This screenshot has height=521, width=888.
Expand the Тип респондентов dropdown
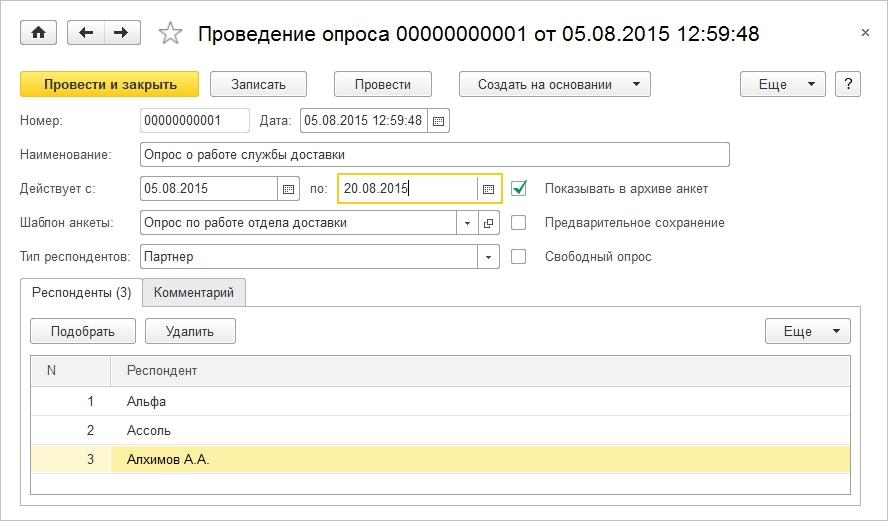pyautogui.click(x=488, y=257)
